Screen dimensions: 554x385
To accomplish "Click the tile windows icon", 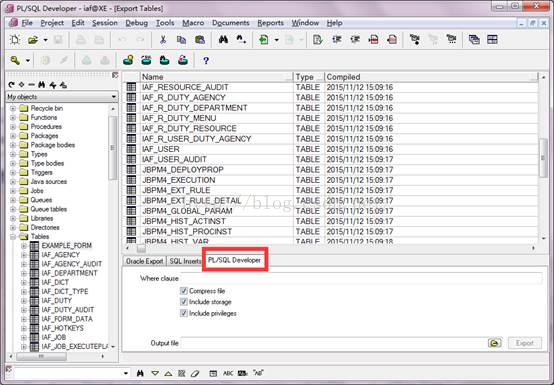I will coord(492,40).
